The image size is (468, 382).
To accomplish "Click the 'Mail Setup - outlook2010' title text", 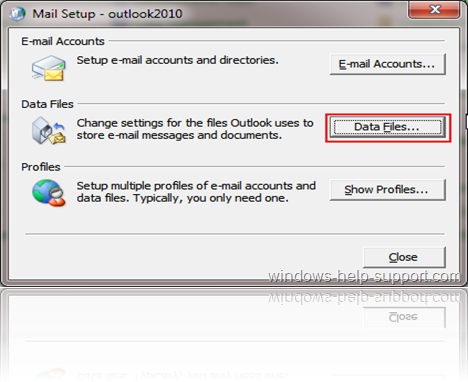I will (x=107, y=14).
